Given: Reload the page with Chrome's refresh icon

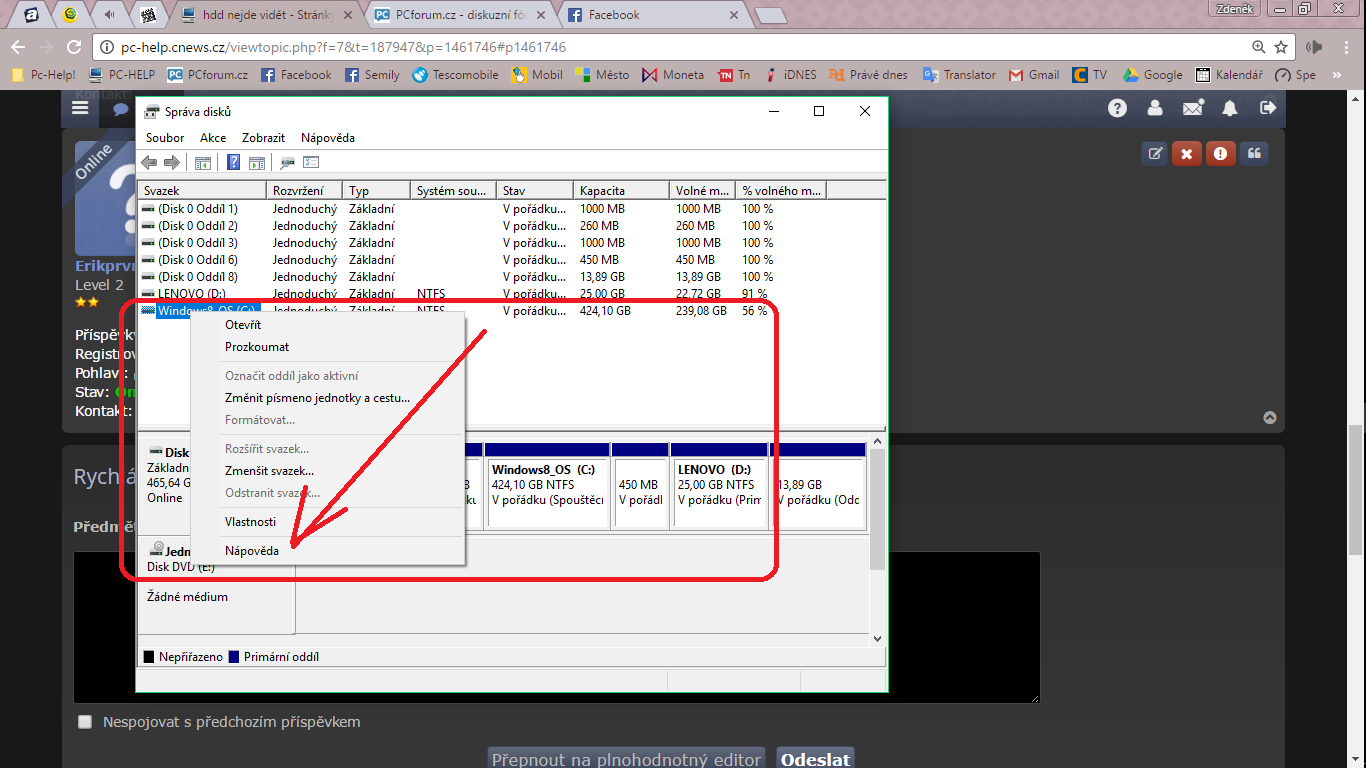Looking at the screenshot, I should (x=74, y=47).
